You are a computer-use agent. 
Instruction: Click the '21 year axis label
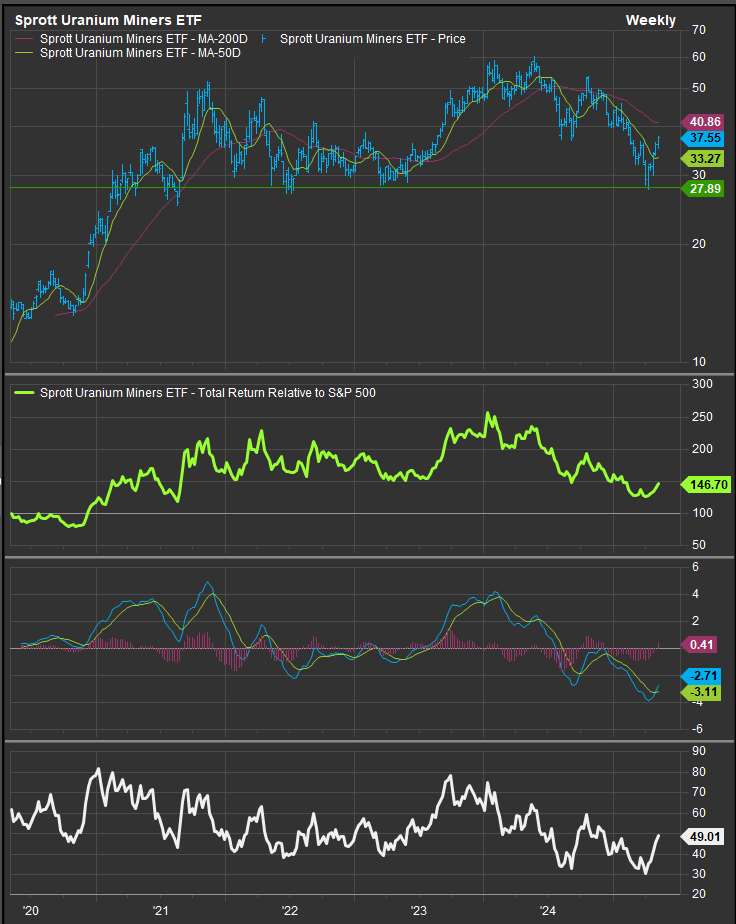pyautogui.click(x=160, y=911)
